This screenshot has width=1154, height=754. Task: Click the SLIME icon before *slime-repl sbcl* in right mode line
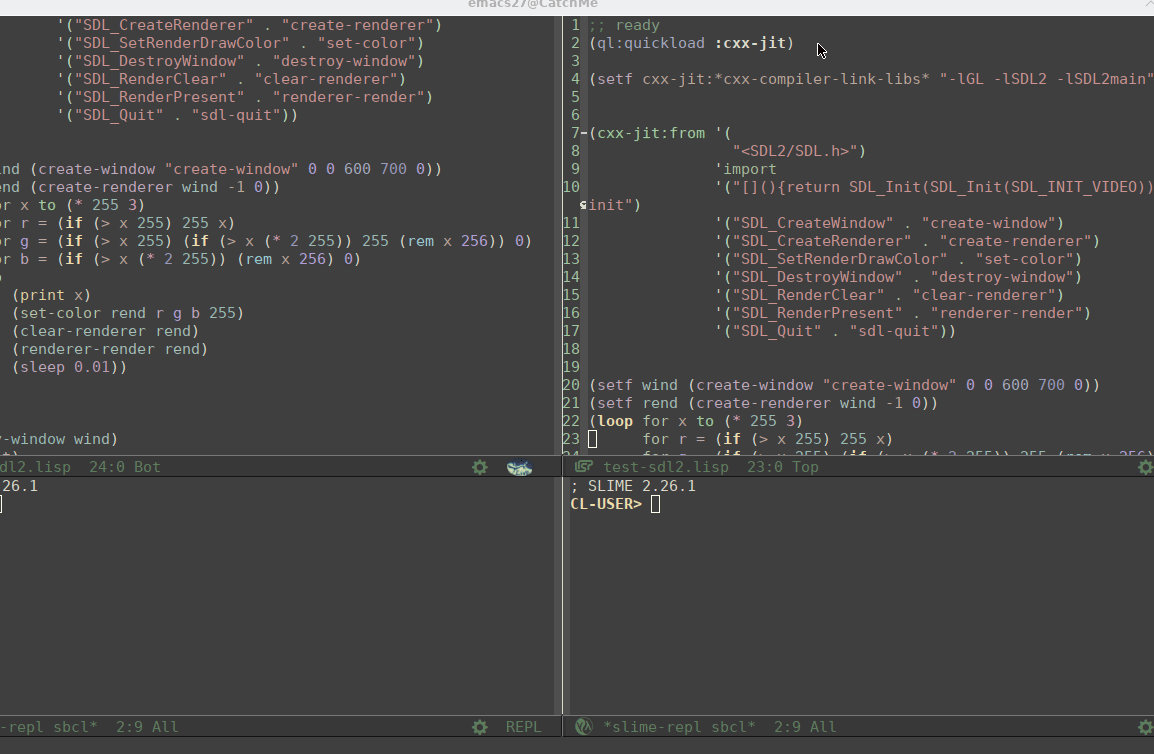584,727
